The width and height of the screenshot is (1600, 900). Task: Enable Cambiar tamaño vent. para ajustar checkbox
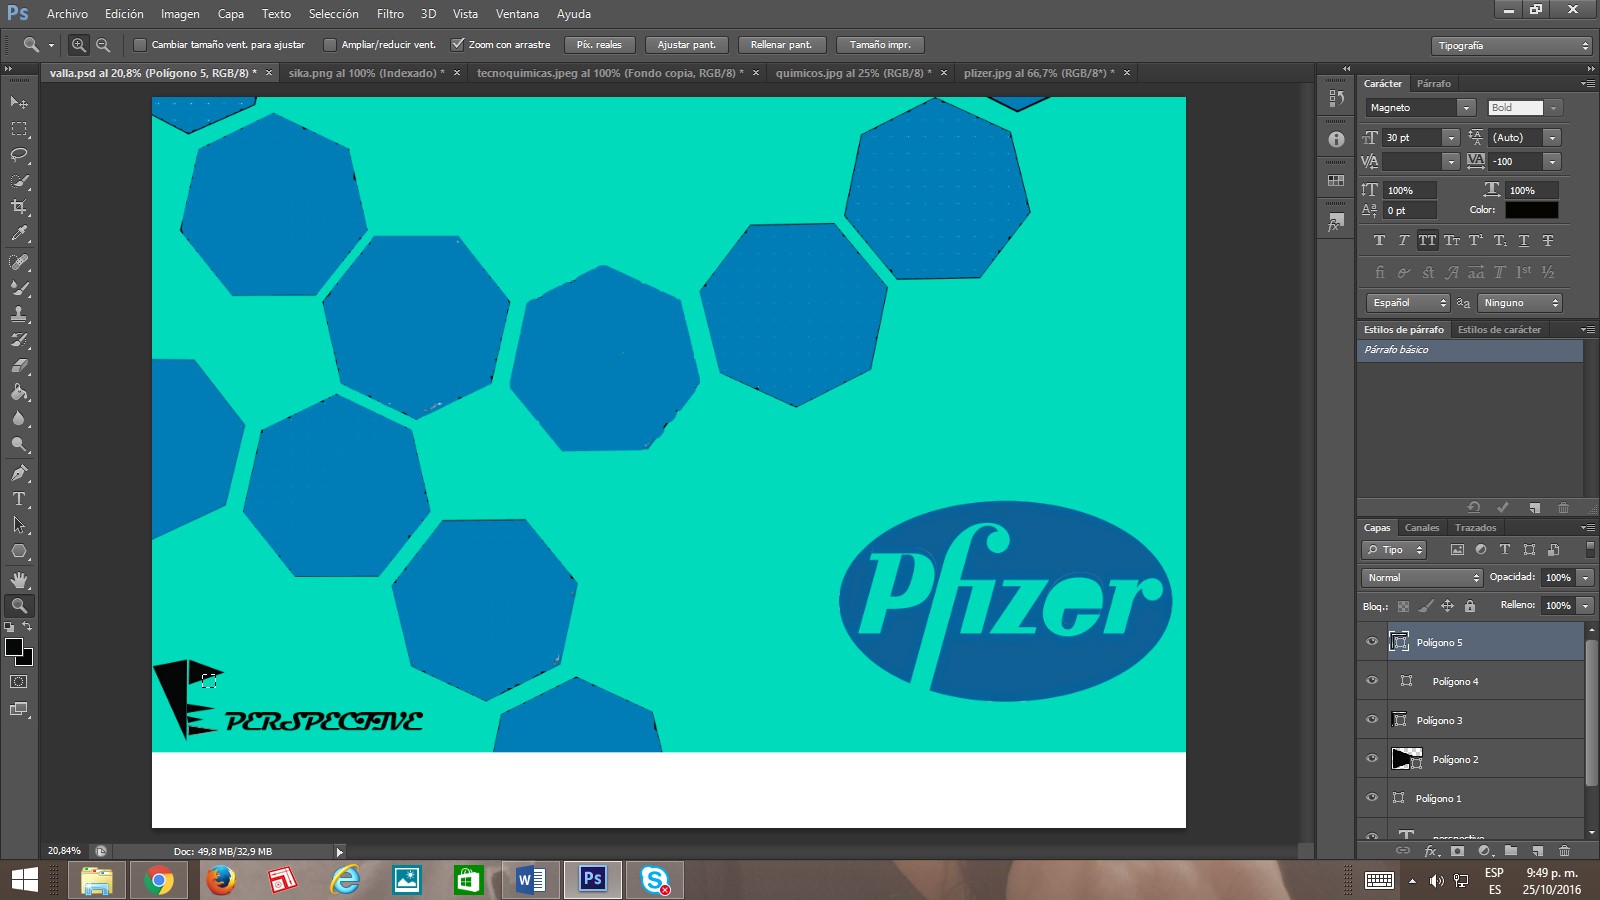pos(140,45)
